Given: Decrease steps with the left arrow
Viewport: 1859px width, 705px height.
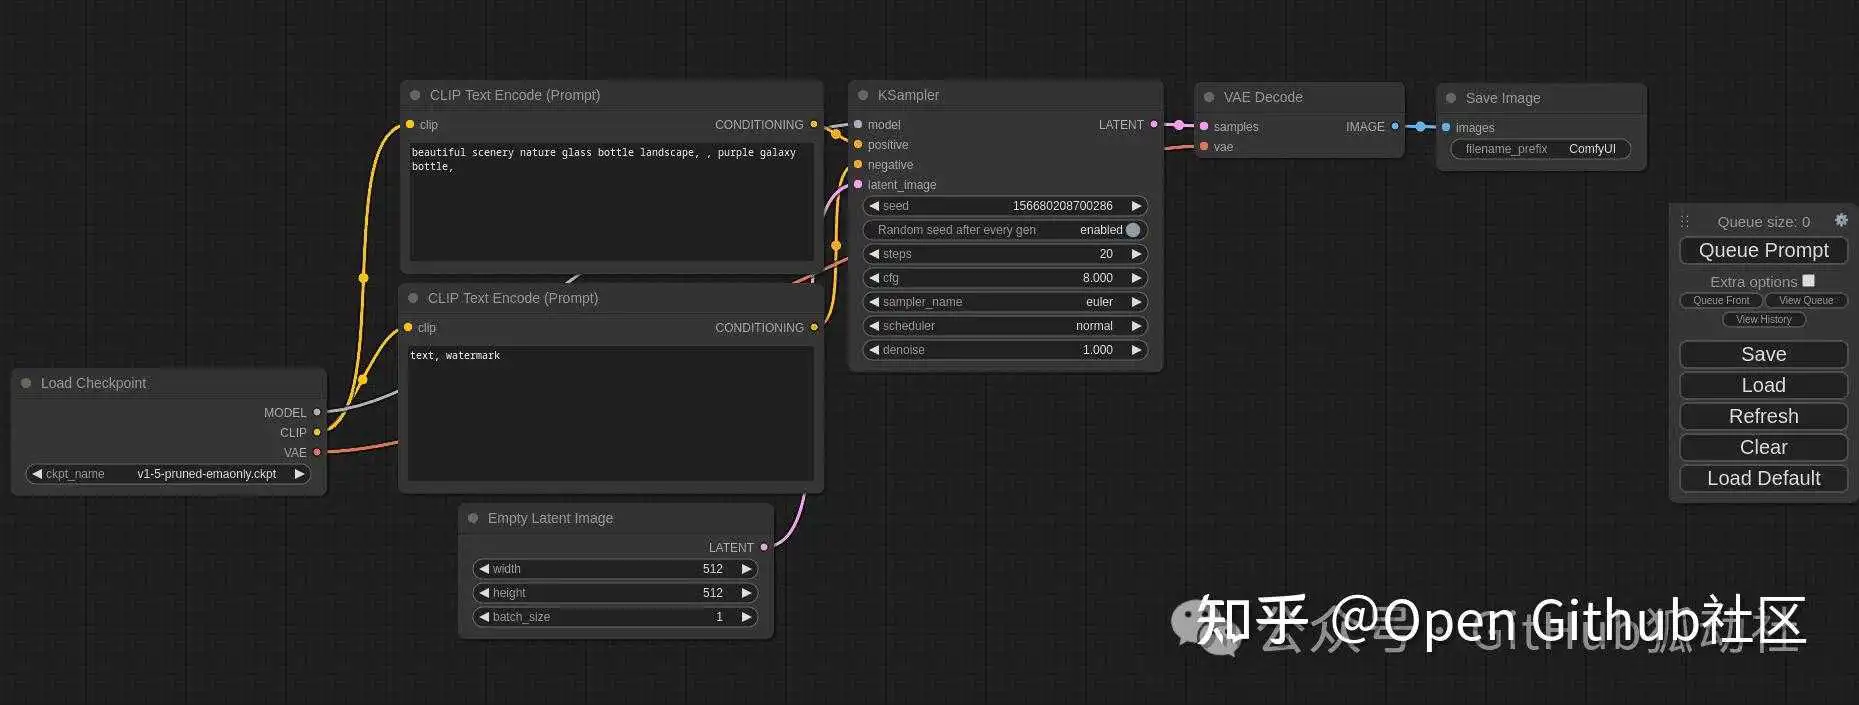Looking at the screenshot, I should pos(874,254).
